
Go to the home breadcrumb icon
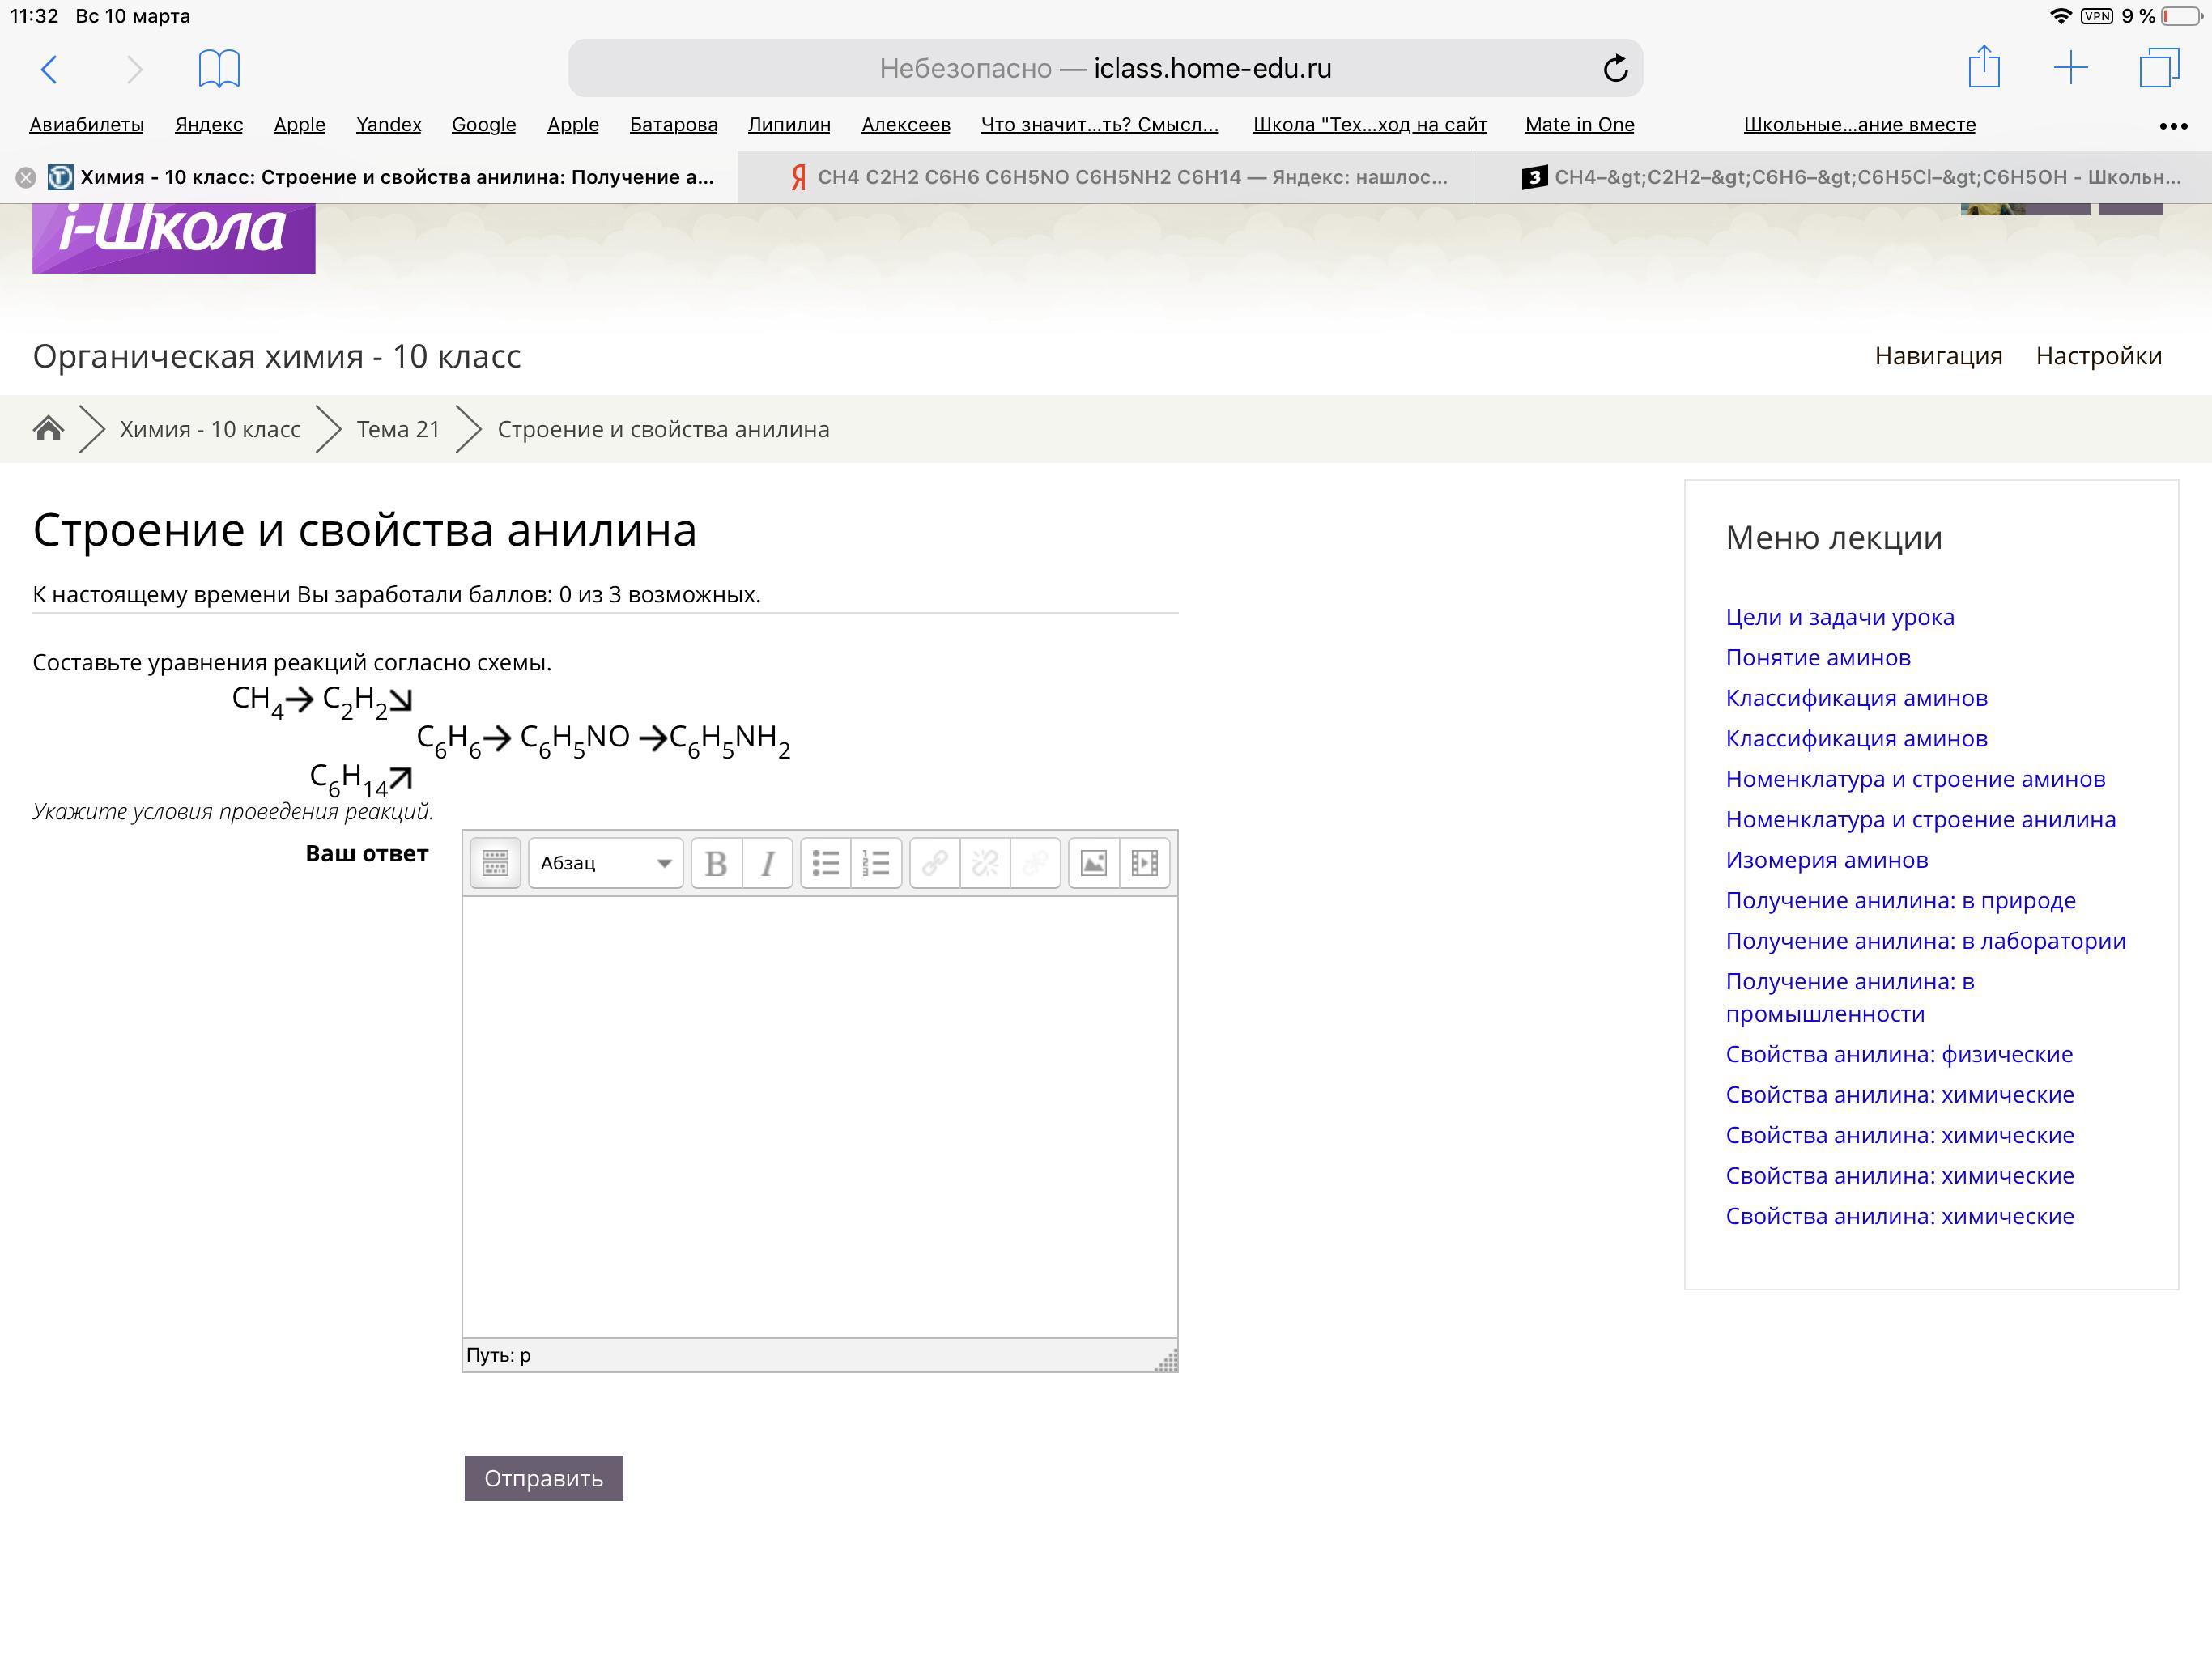coord(48,429)
